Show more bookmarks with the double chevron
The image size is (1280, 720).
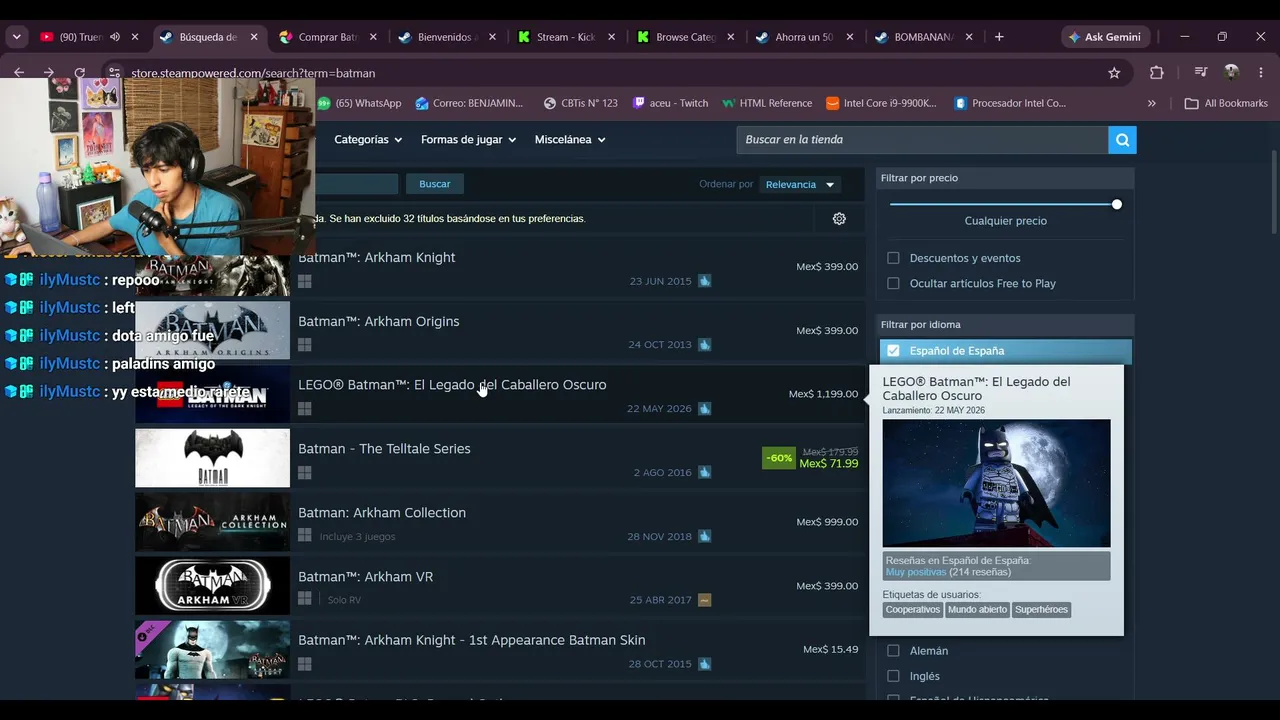click(x=1152, y=103)
